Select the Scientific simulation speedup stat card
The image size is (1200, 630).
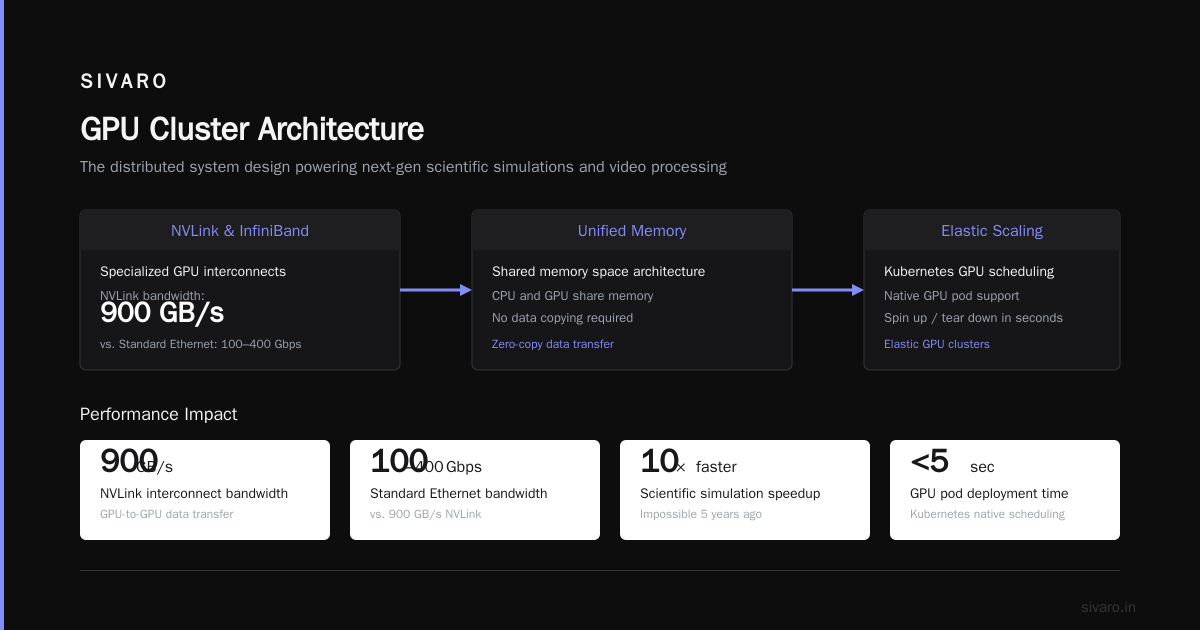click(745, 490)
